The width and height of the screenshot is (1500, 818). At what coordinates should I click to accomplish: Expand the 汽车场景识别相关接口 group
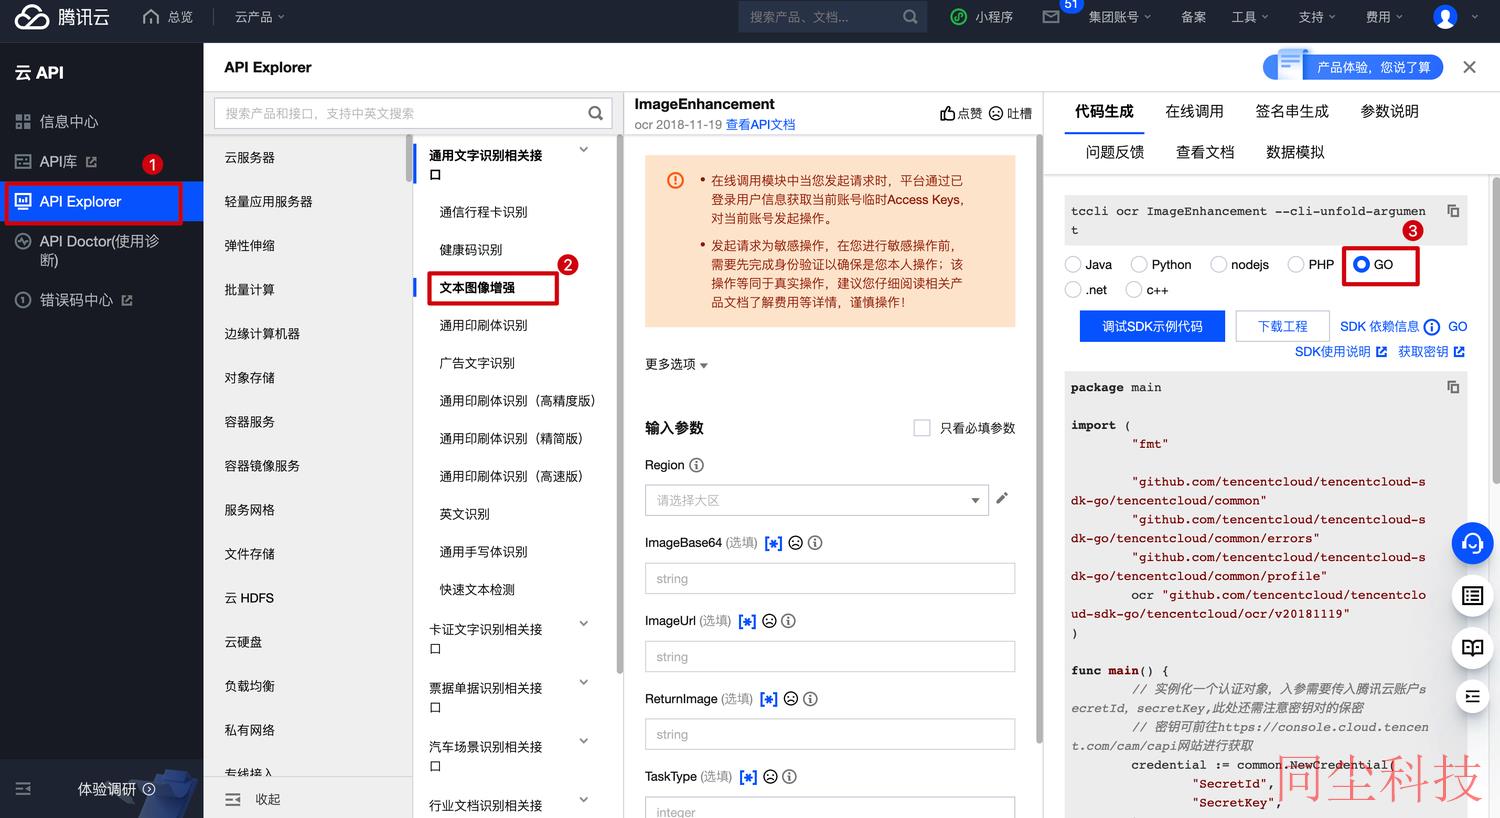pos(584,741)
